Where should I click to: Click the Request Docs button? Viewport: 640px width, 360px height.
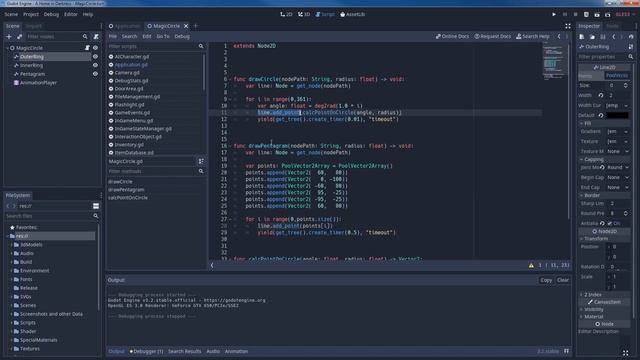coord(493,37)
